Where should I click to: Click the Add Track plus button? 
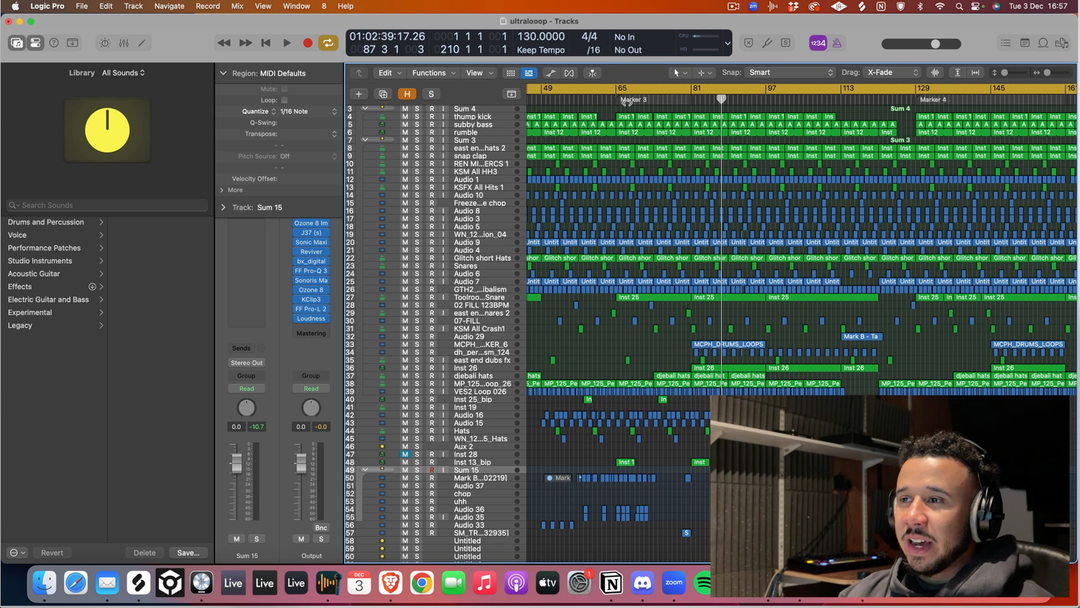(x=359, y=94)
